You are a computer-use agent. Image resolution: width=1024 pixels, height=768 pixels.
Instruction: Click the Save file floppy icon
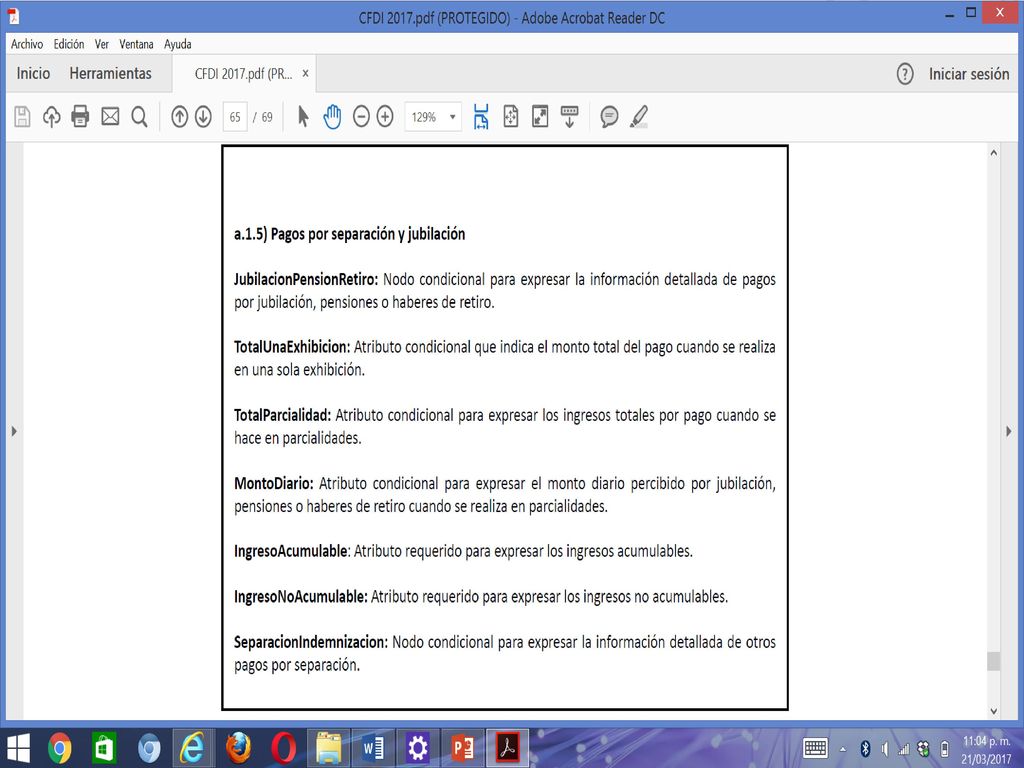coord(22,117)
